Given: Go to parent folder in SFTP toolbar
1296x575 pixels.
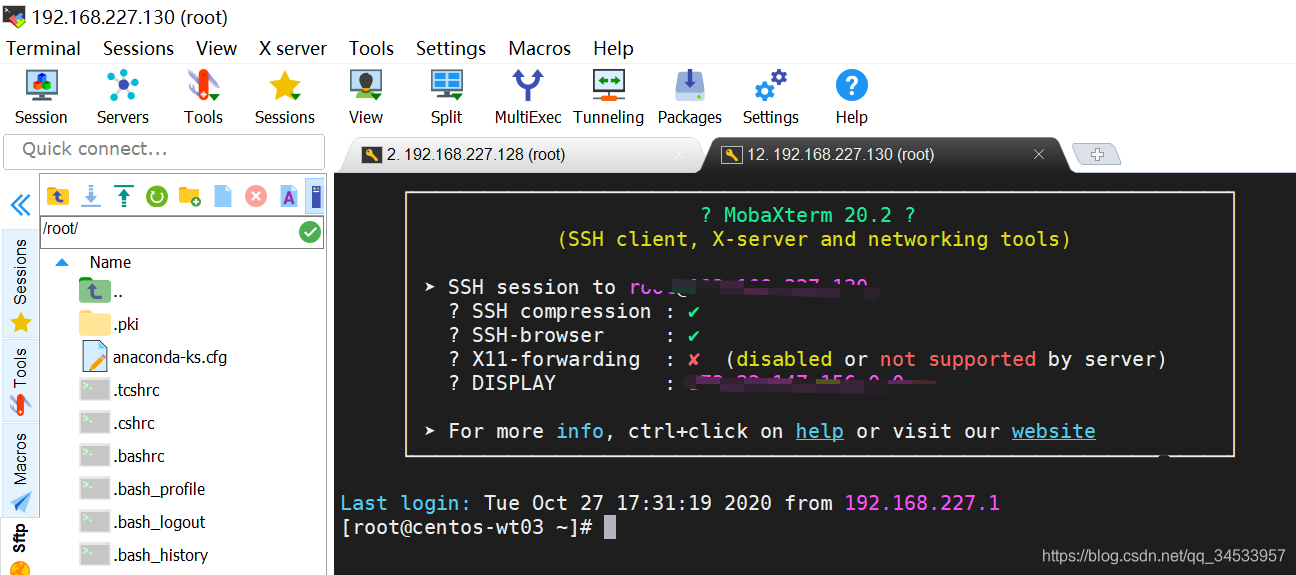Looking at the screenshot, I should coord(58,196).
